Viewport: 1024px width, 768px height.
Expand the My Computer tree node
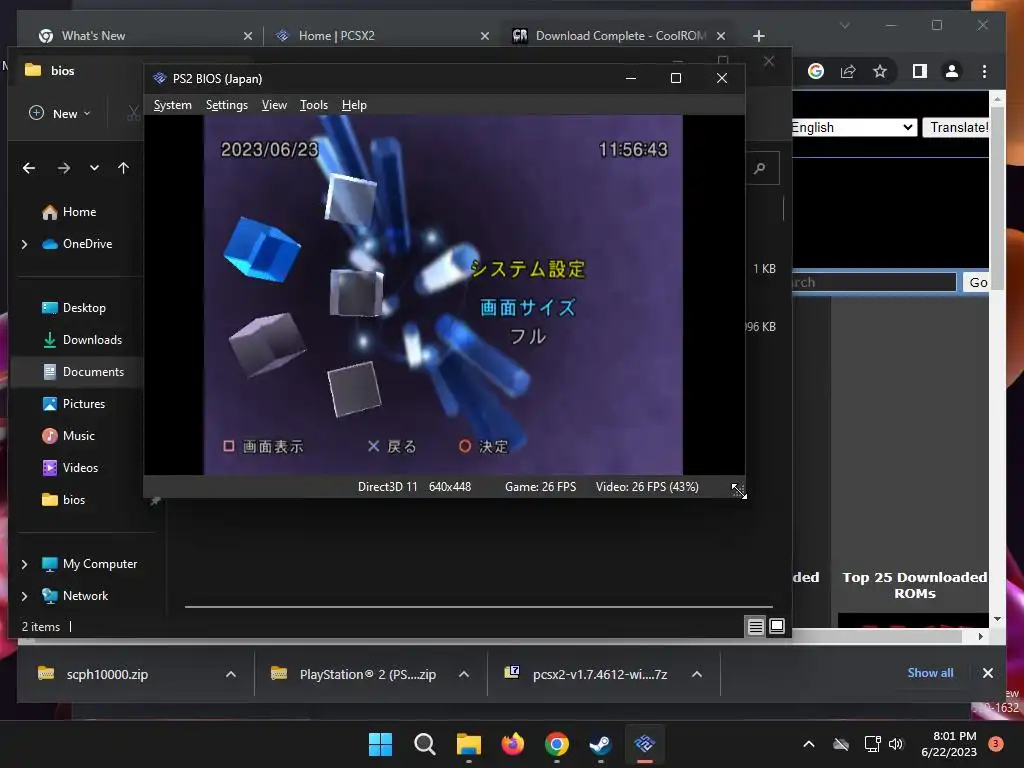pos(25,564)
